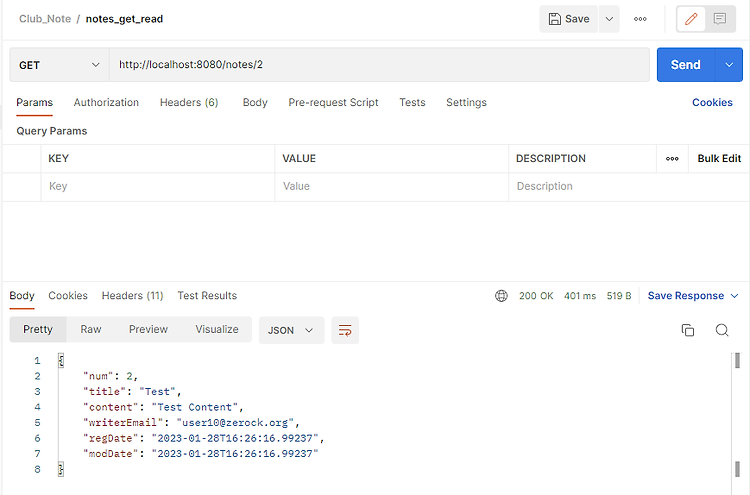Click the "writerEmail" line in response
This screenshot has width=750, height=495.
(x=191, y=423)
